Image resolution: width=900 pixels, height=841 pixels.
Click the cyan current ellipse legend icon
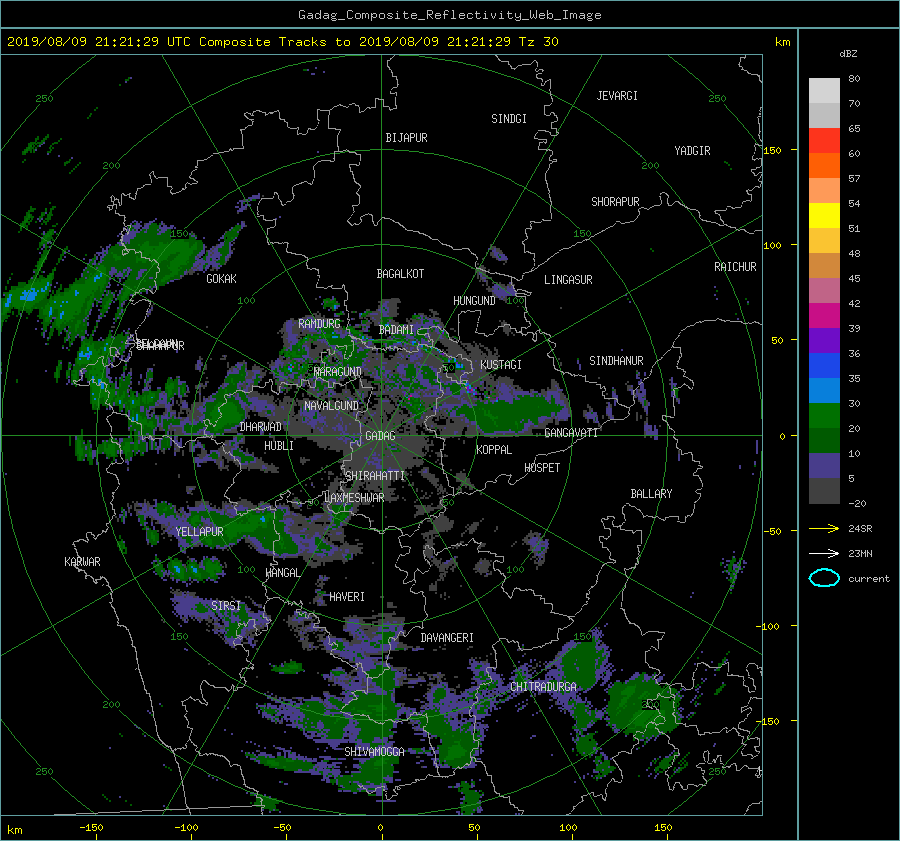(x=824, y=578)
